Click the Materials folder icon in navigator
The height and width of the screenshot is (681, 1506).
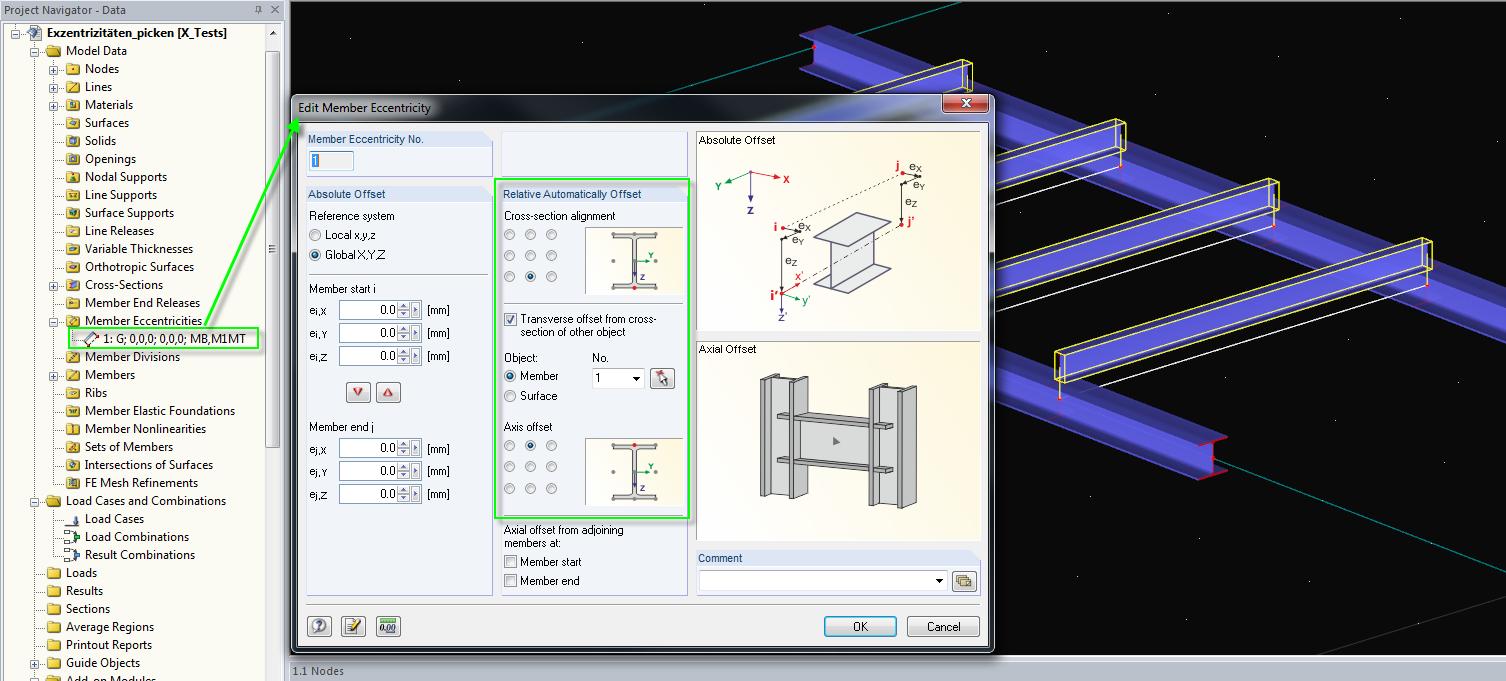pos(74,105)
